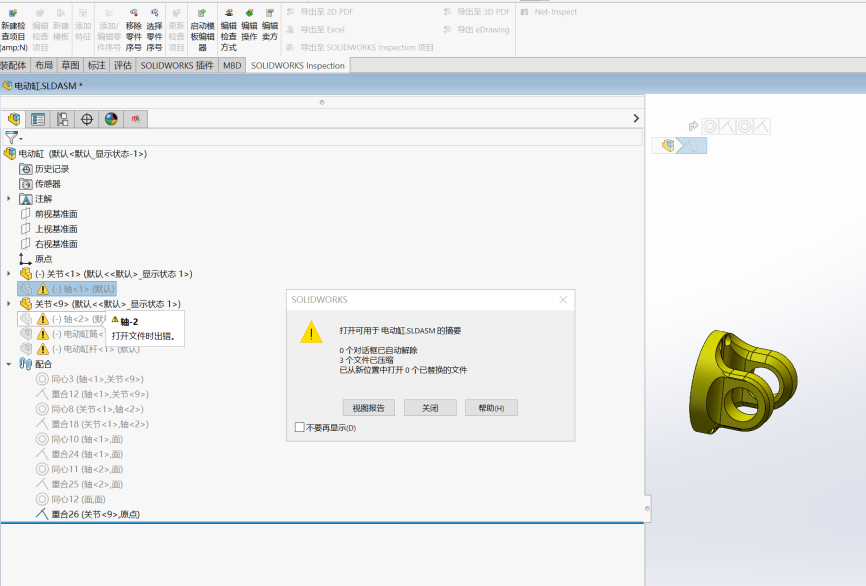Select 上视基准面 plane
The image size is (866, 586).
tap(49, 229)
